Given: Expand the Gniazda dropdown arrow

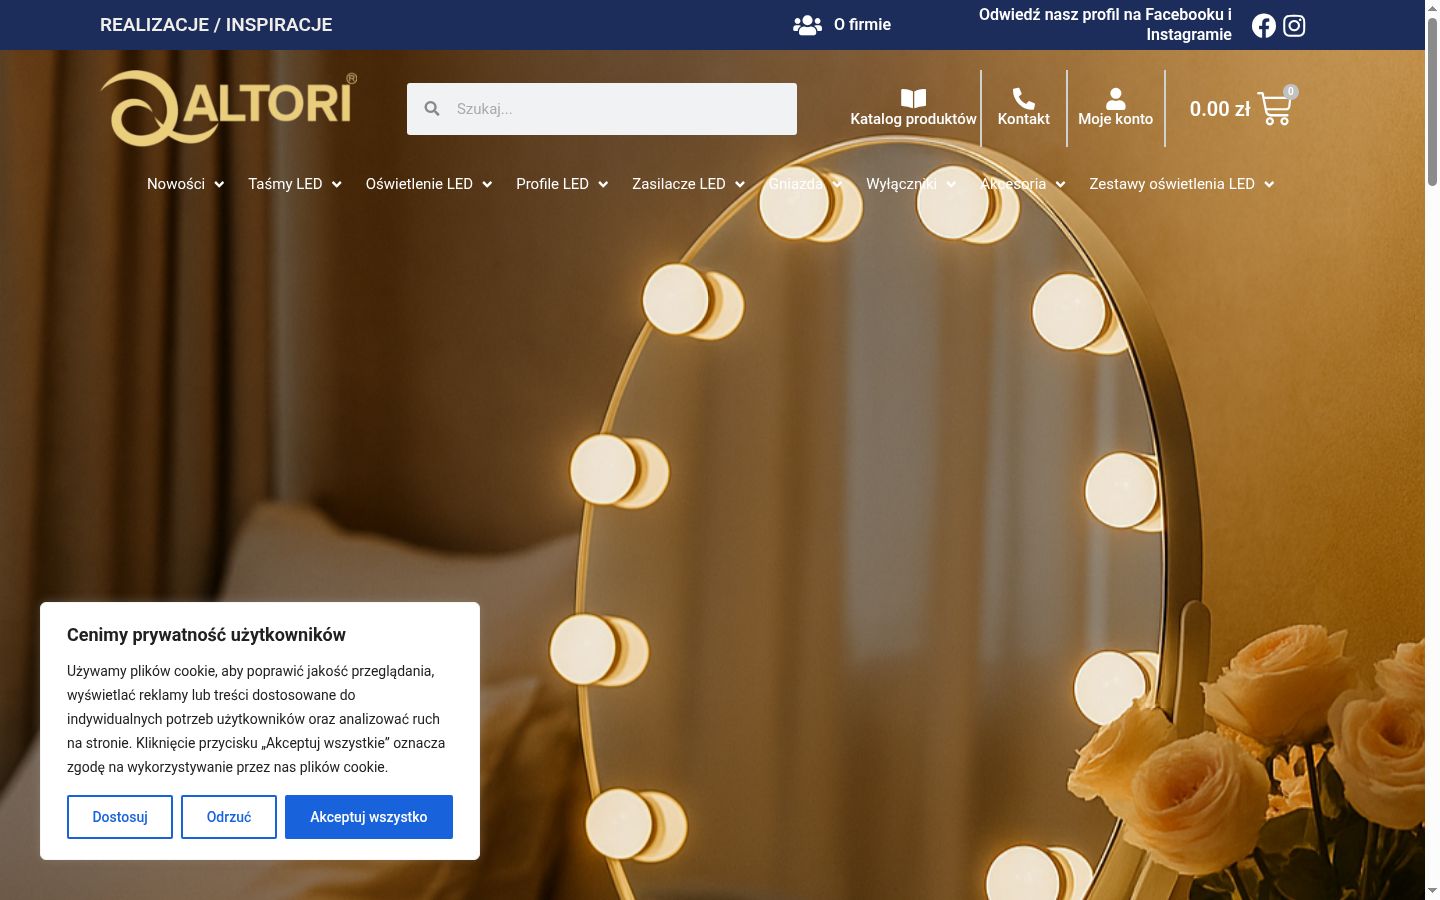Looking at the screenshot, I should (837, 184).
